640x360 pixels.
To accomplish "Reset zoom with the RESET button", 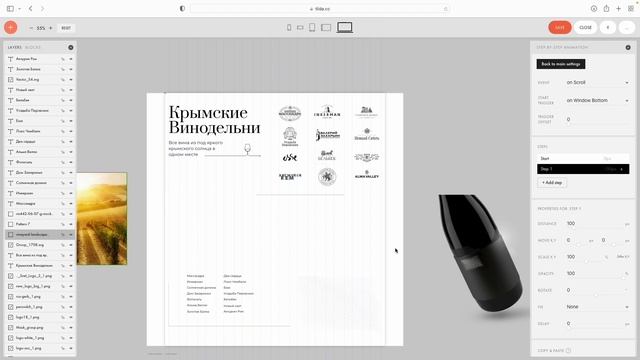I will pos(66,28).
